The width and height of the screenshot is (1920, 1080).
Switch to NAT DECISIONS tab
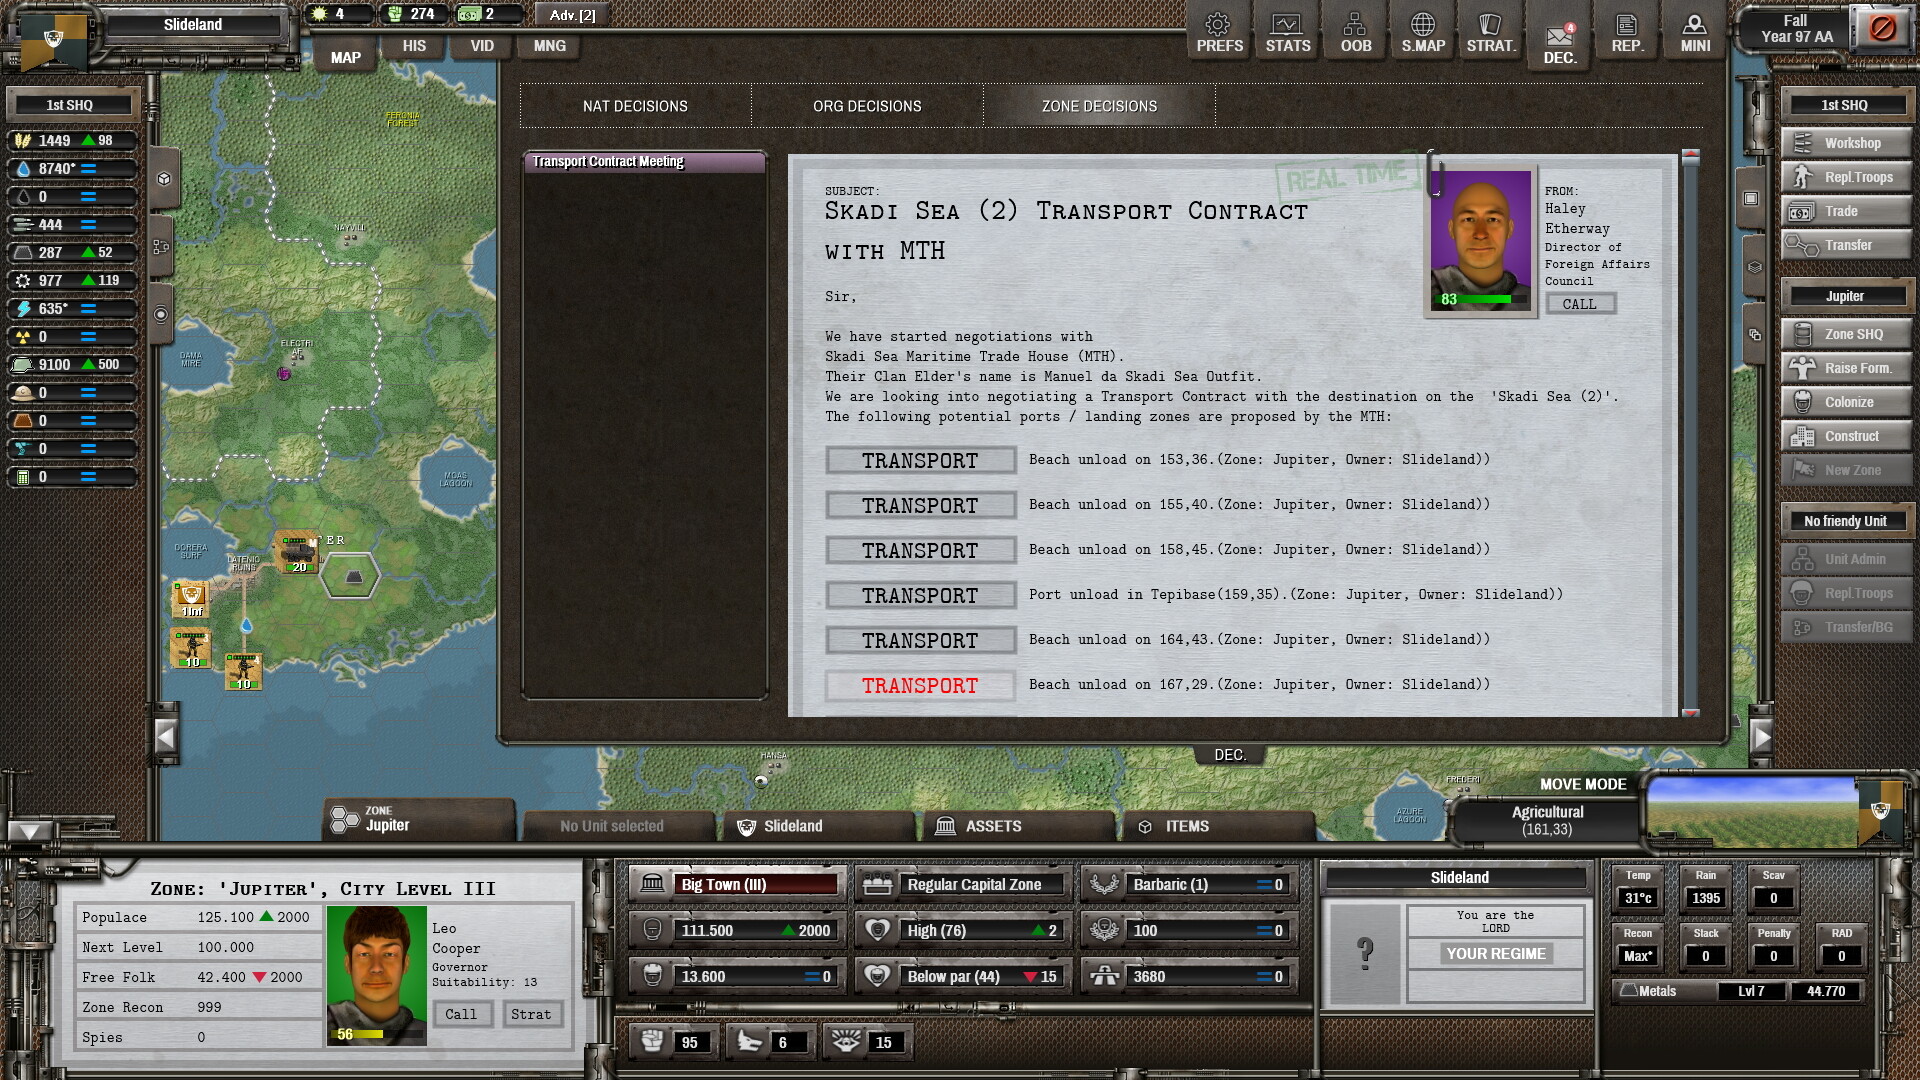pos(634,105)
